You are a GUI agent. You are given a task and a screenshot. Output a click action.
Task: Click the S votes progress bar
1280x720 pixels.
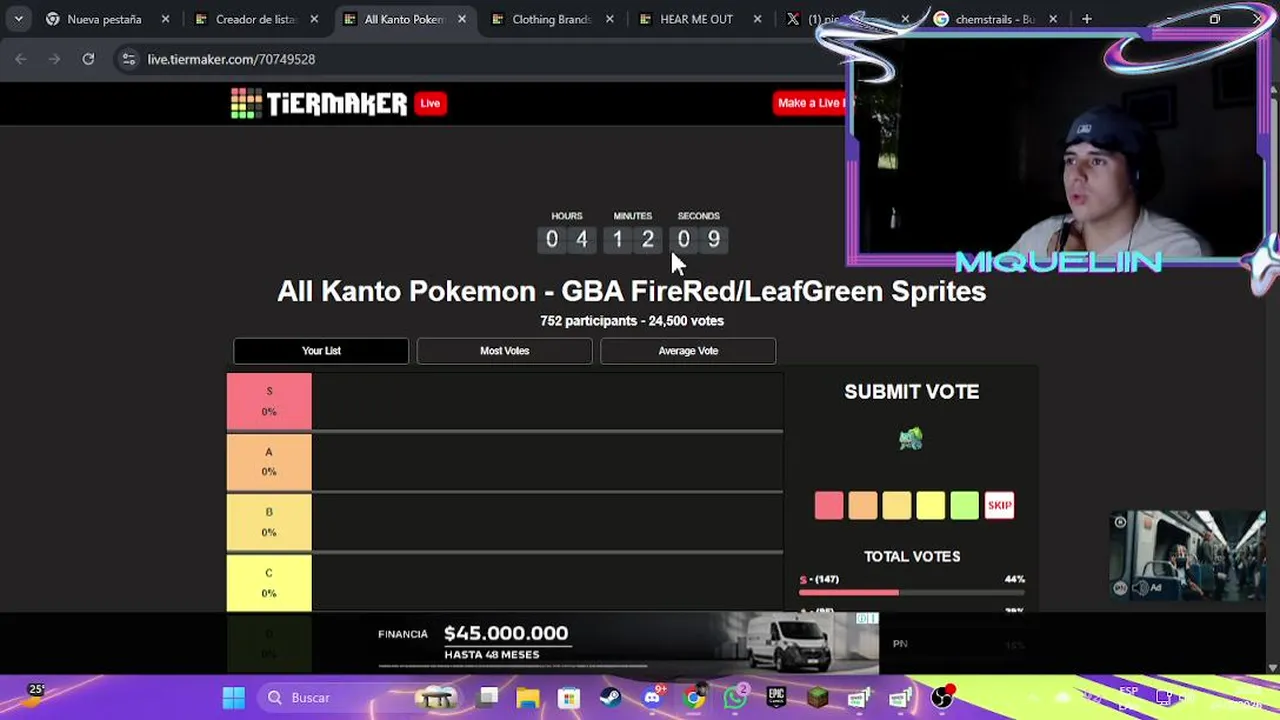click(912, 593)
